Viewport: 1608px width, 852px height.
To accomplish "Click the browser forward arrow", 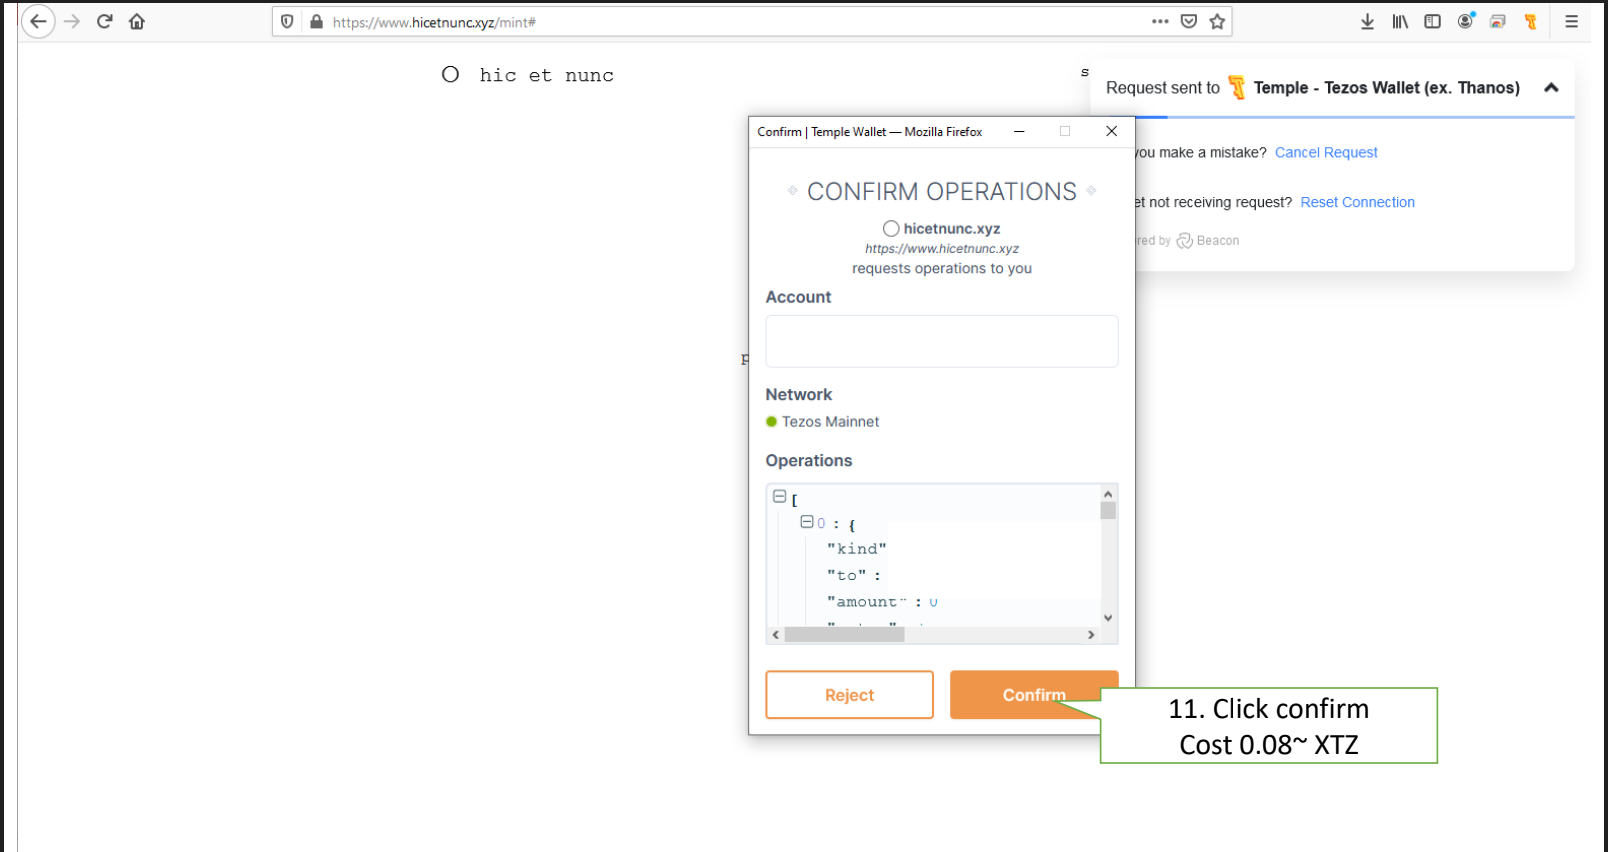I will click(x=71, y=21).
